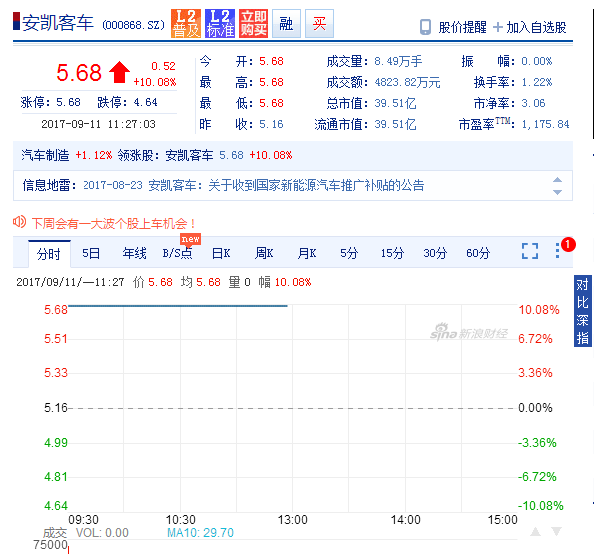Open the three-dot more options menu
This screenshot has height=554, width=594.
tap(557, 251)
